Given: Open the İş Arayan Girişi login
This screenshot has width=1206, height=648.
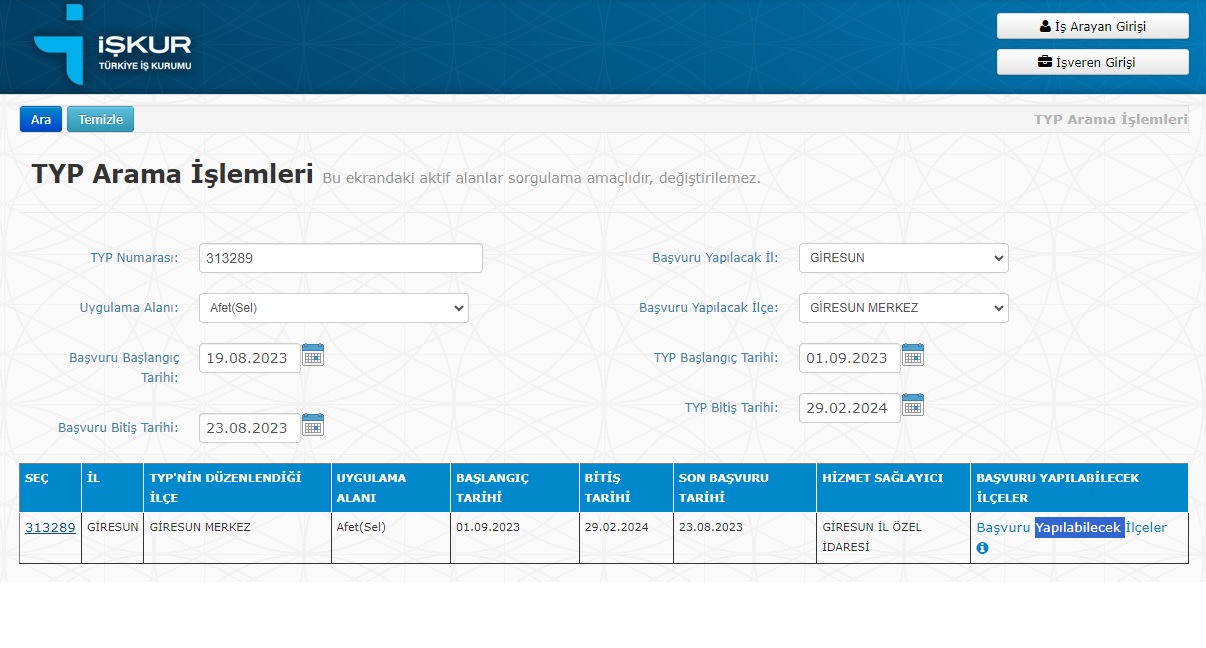Looking at the screenshot, I should point(1093,26).
